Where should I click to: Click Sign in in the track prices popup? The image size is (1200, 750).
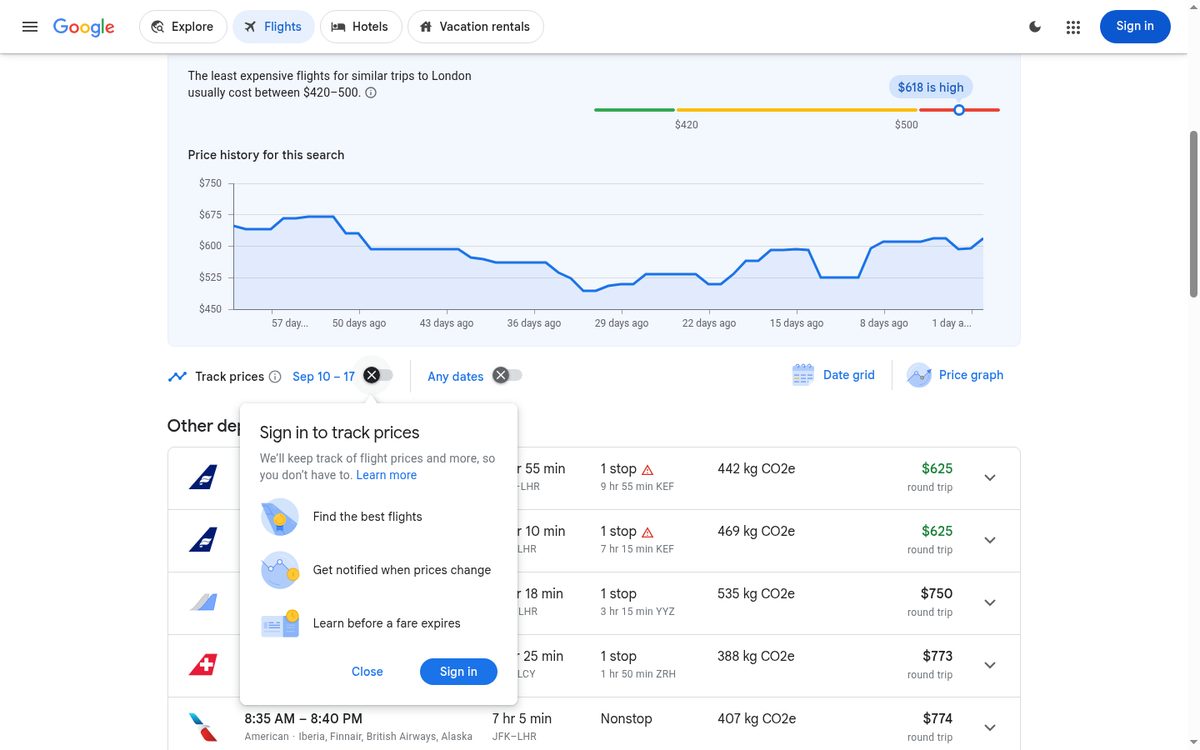[458, 672]
